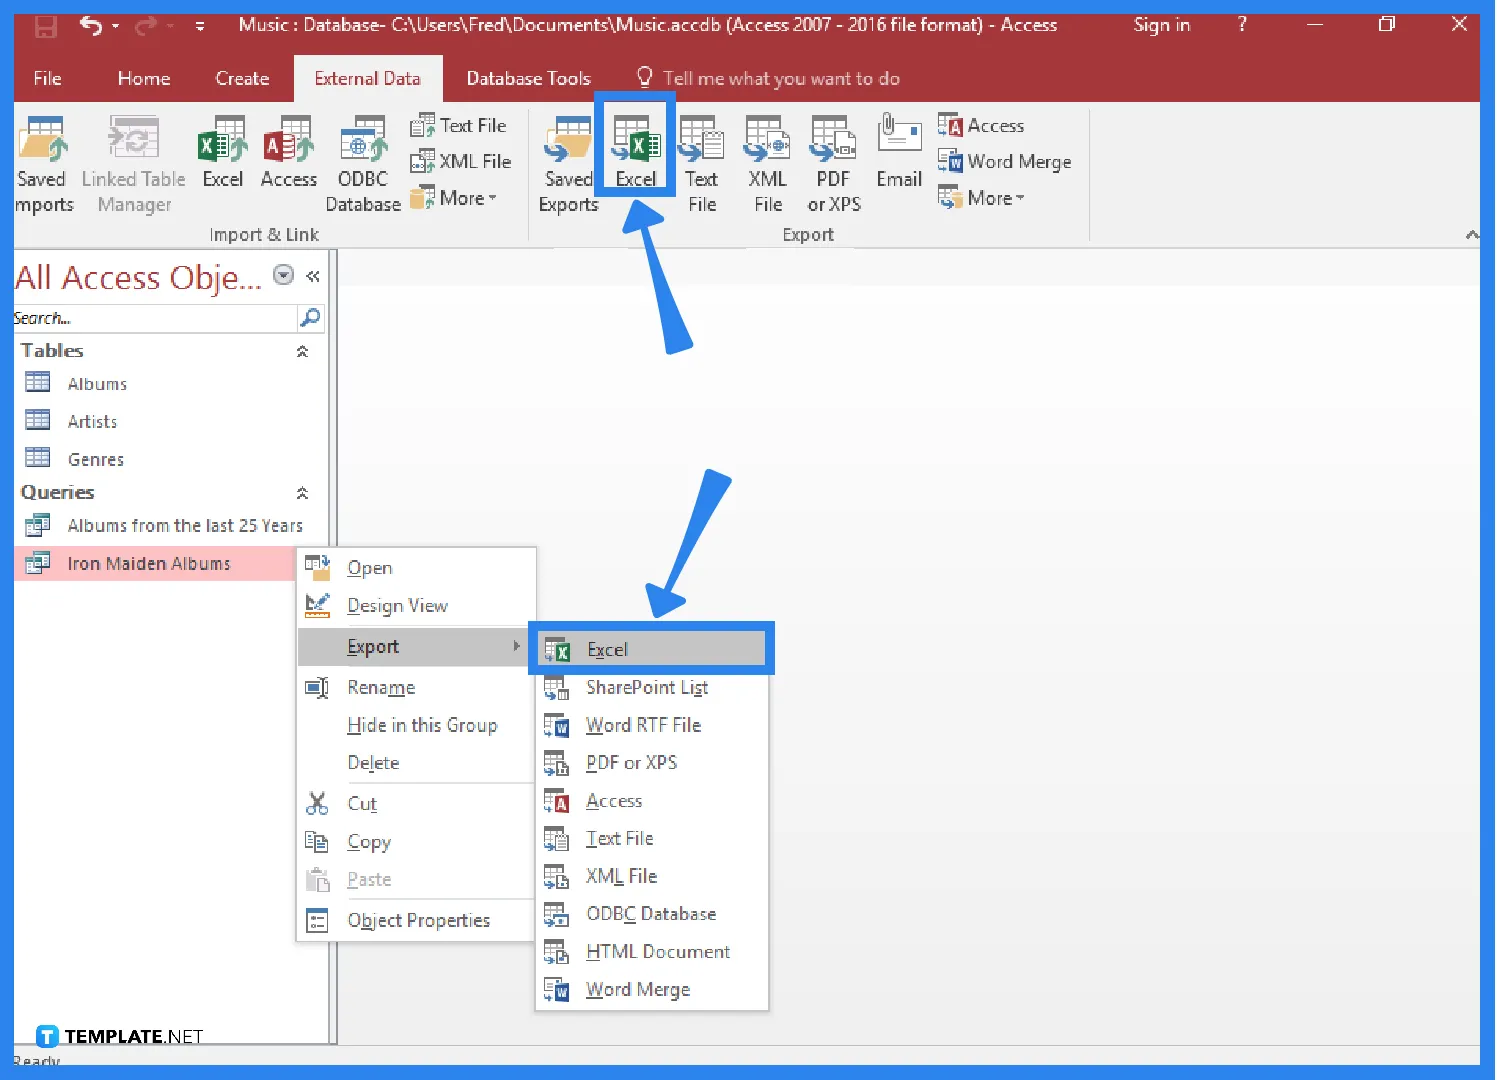Collapse the Queries group
The height and width of the screenshot is (1080, 1497).
302,492
